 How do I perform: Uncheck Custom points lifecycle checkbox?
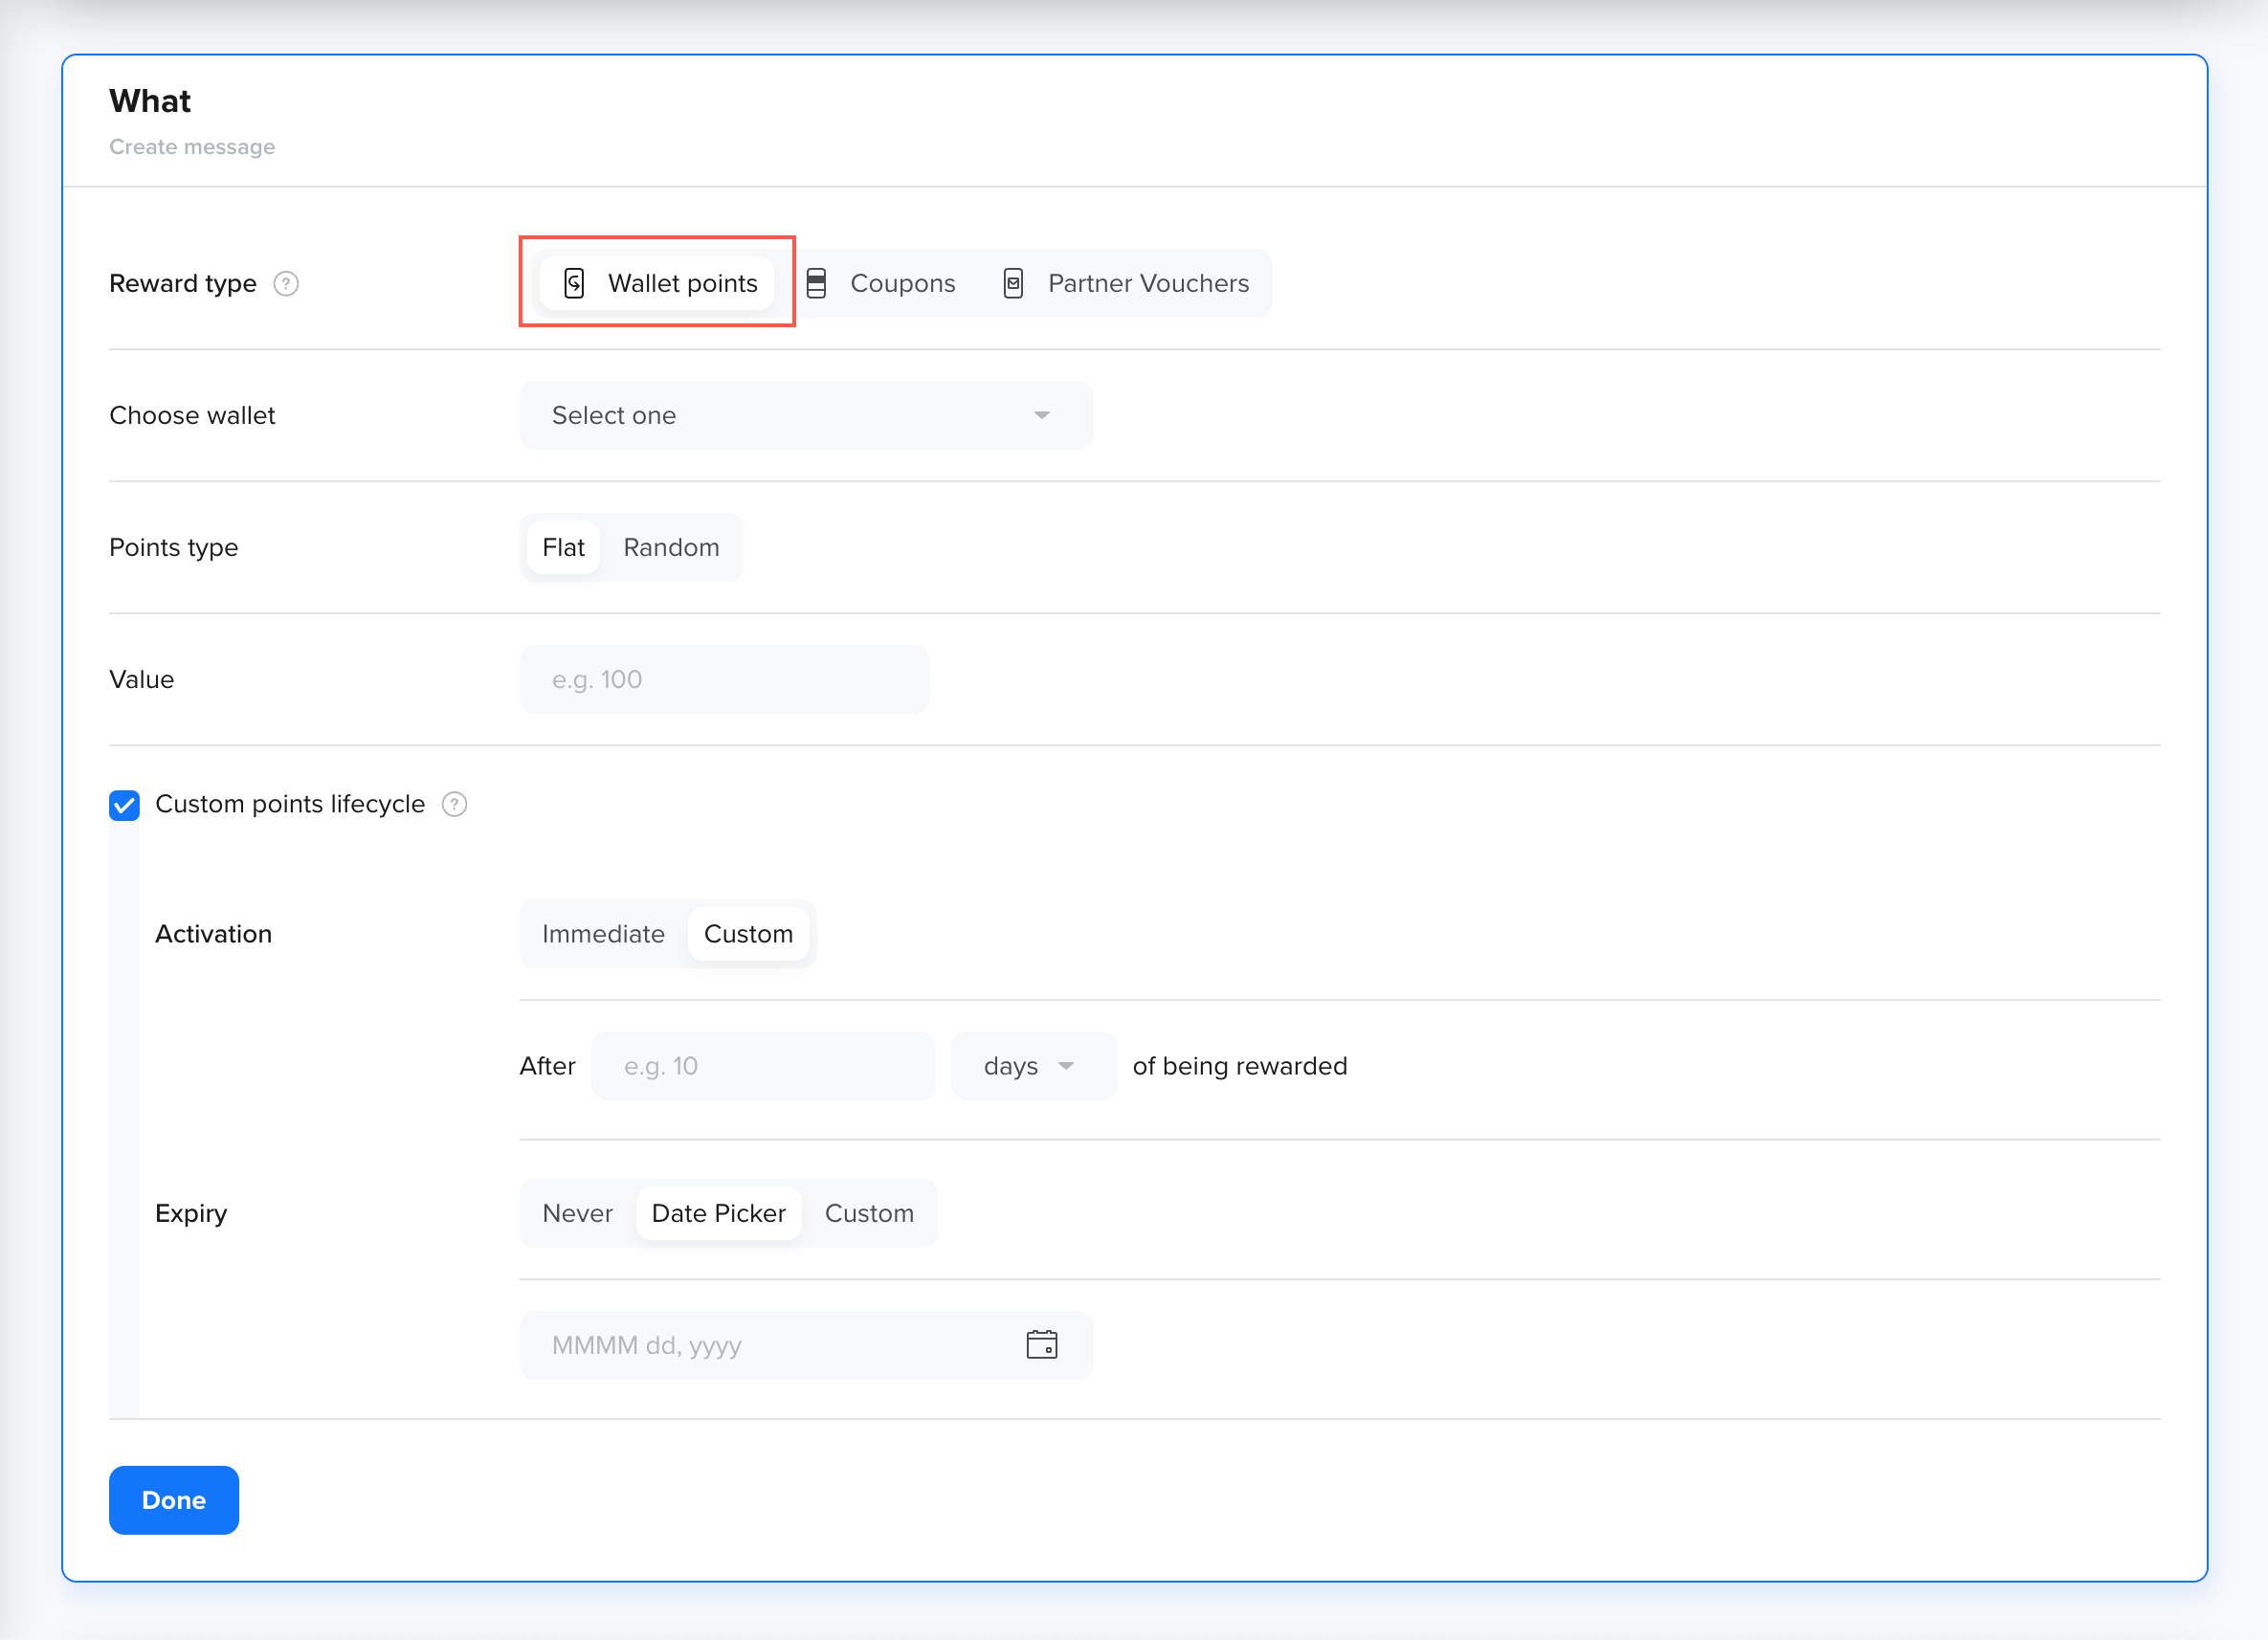pos(125,805)
